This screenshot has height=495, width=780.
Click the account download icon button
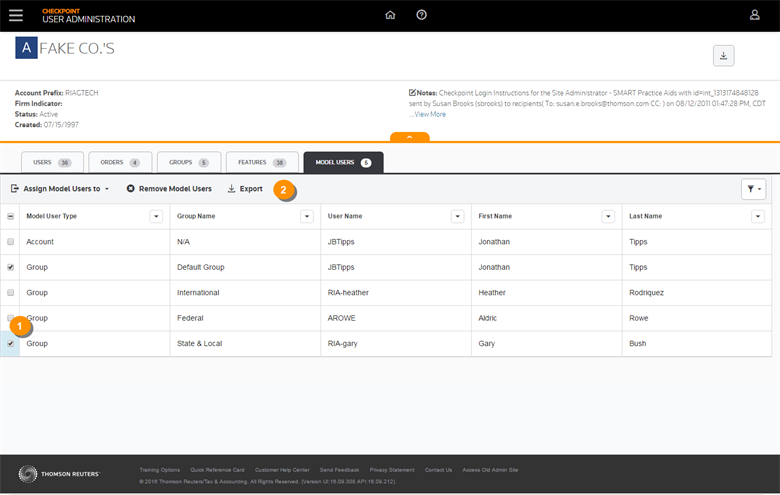click(722, 55)
